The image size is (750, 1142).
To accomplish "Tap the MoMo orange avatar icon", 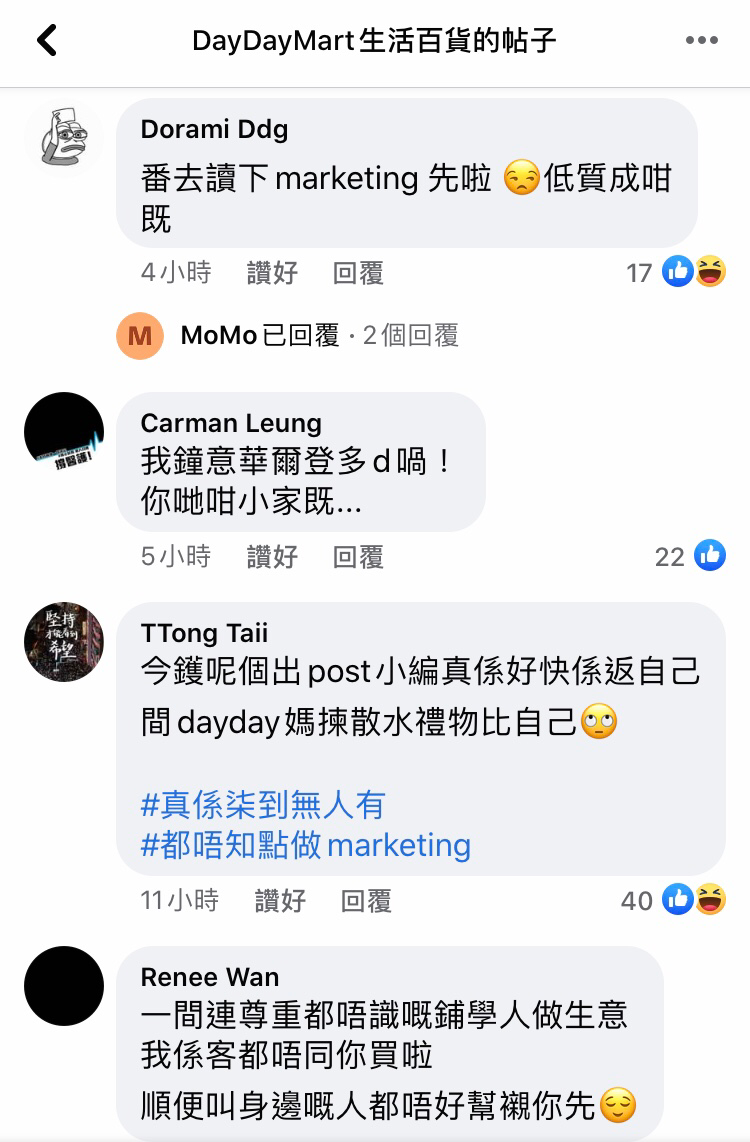I will [140, 336].
